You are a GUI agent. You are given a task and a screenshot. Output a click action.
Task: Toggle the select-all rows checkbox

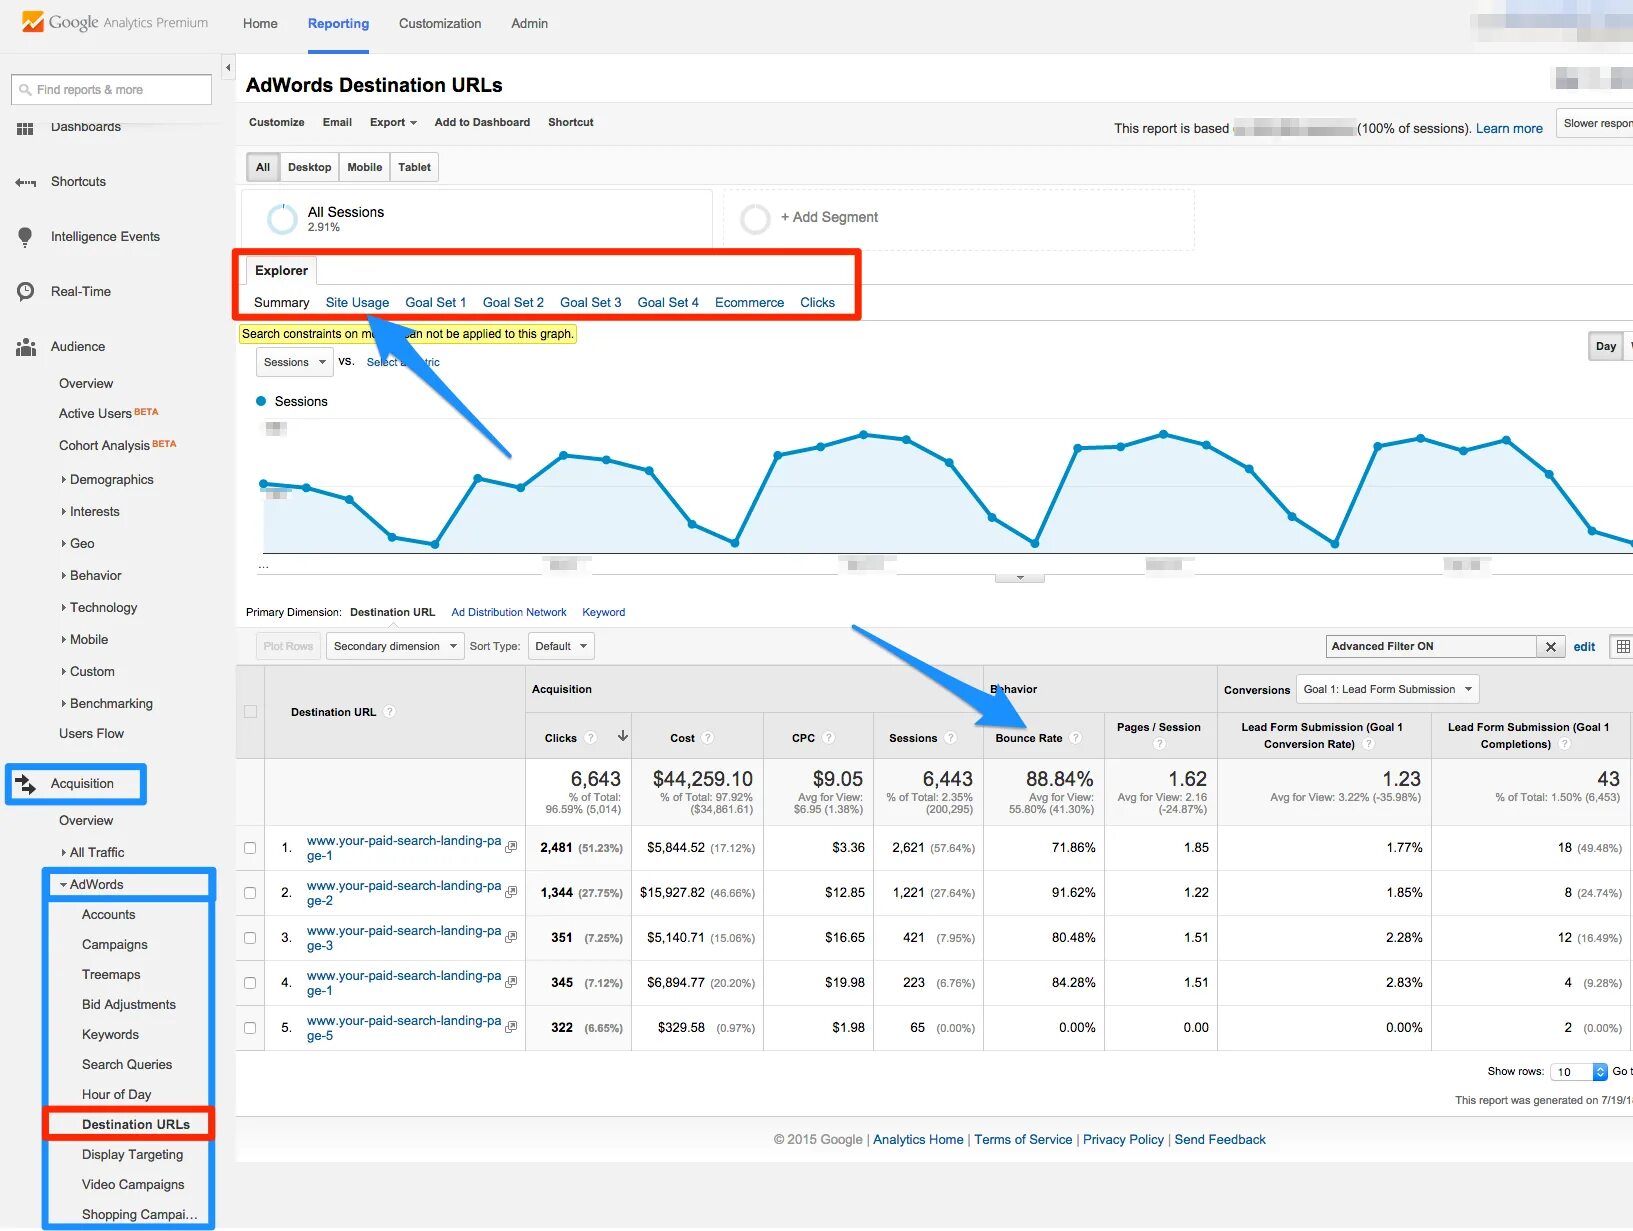[250, 712]
